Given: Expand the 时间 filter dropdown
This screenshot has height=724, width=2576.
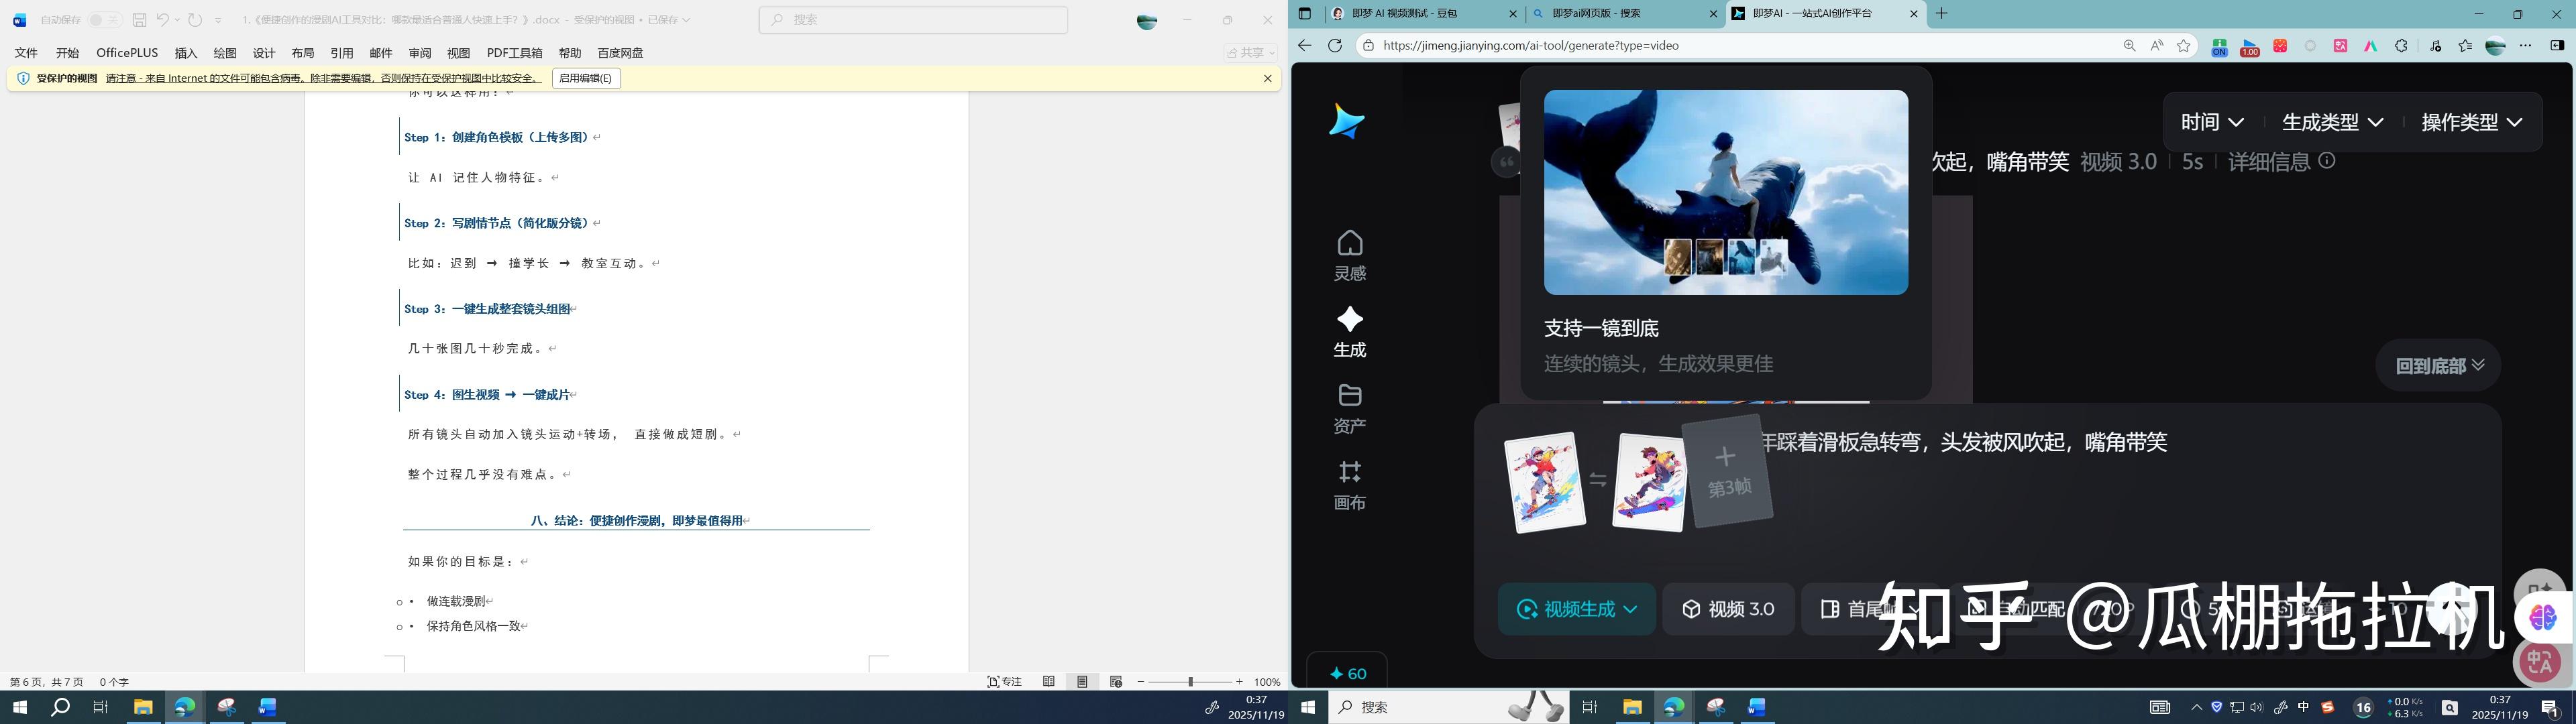Looking at the screenshot, I should click(x=2212, y=122).
